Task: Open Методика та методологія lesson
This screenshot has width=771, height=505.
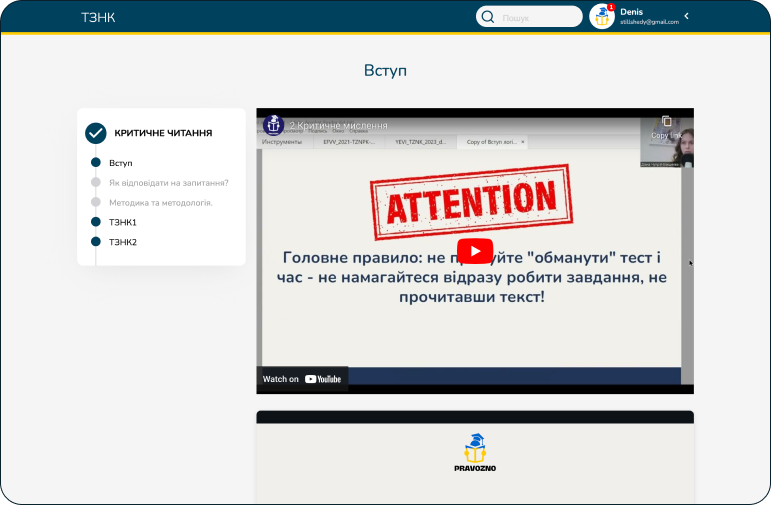Action: [x=160, y=203]
